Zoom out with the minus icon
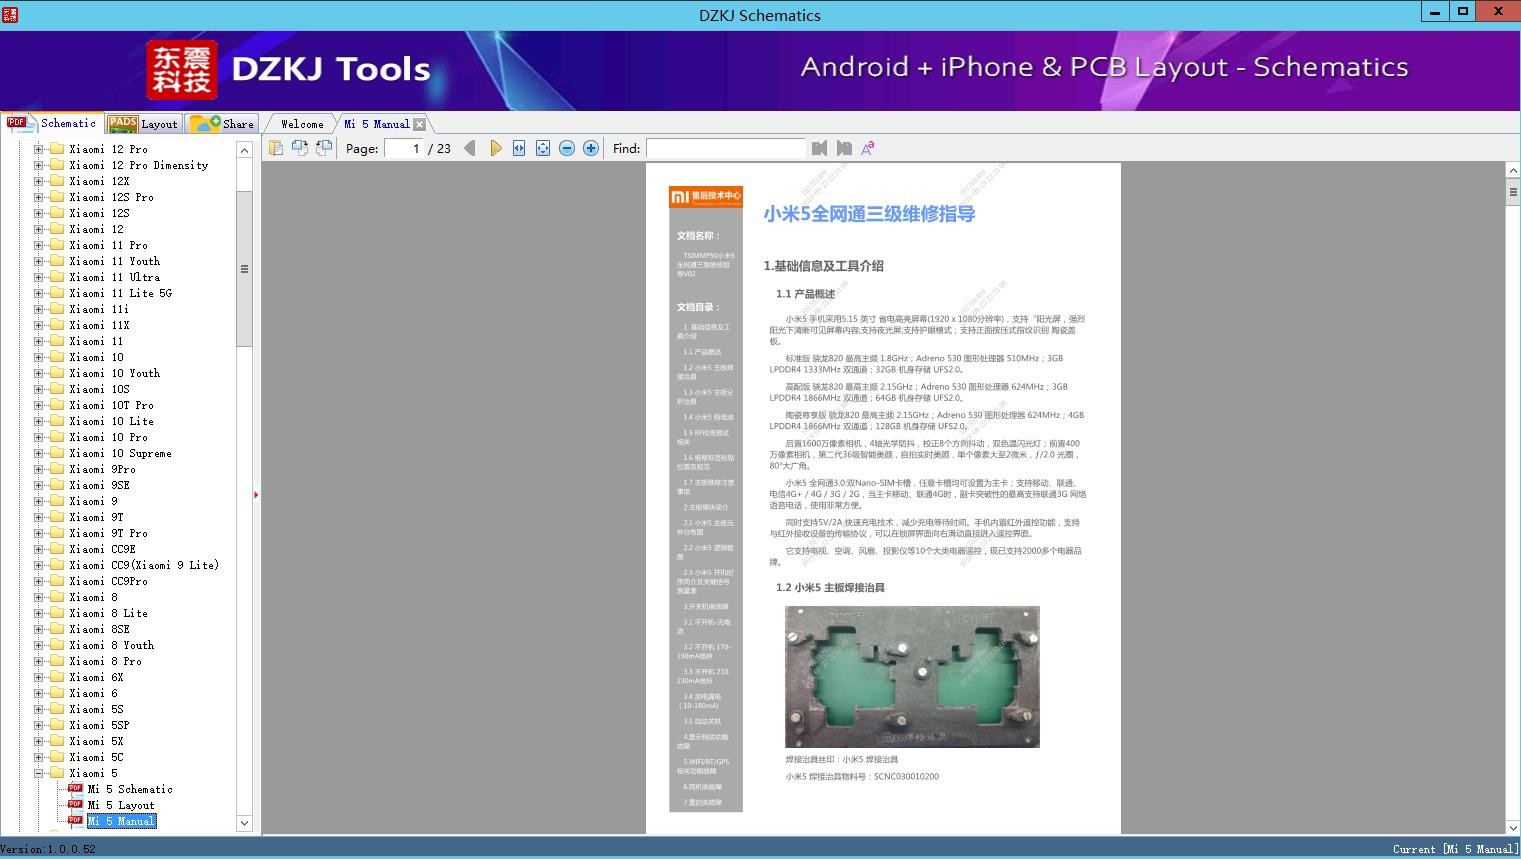1521x859 pixels. (x=567, y=148)
